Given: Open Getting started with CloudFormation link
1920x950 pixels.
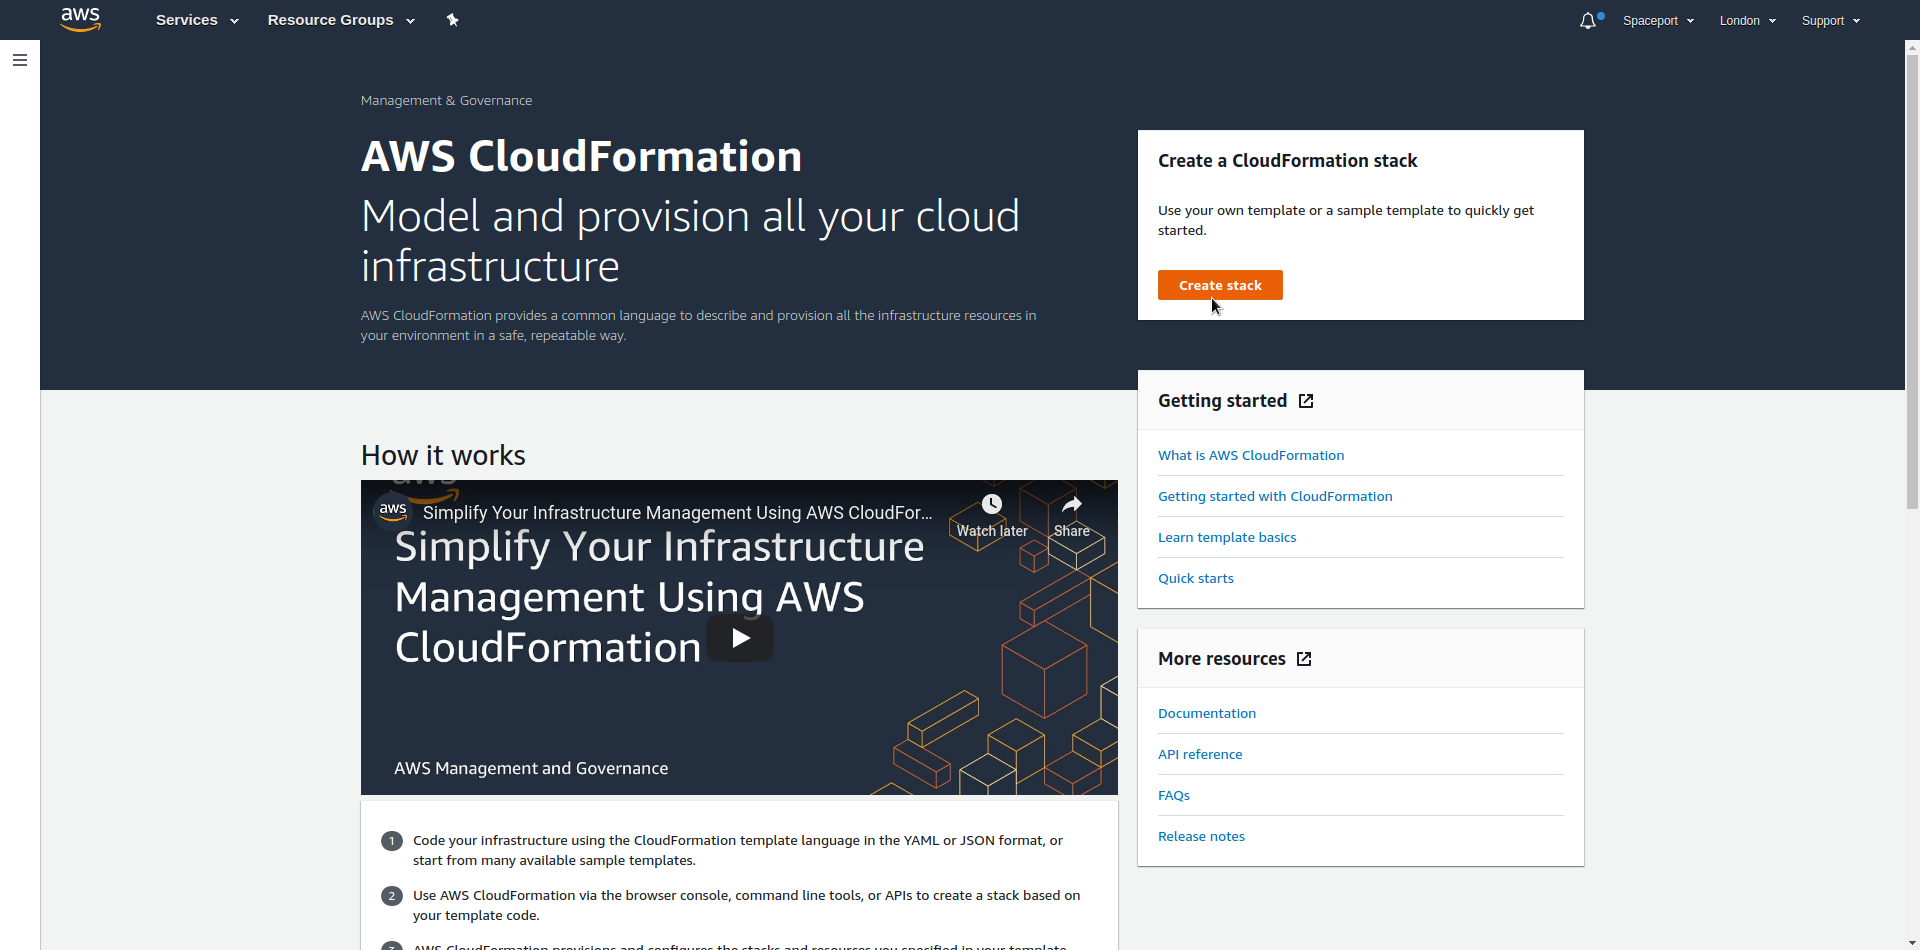Looking at the screenshot, I should pos(1275,496).
